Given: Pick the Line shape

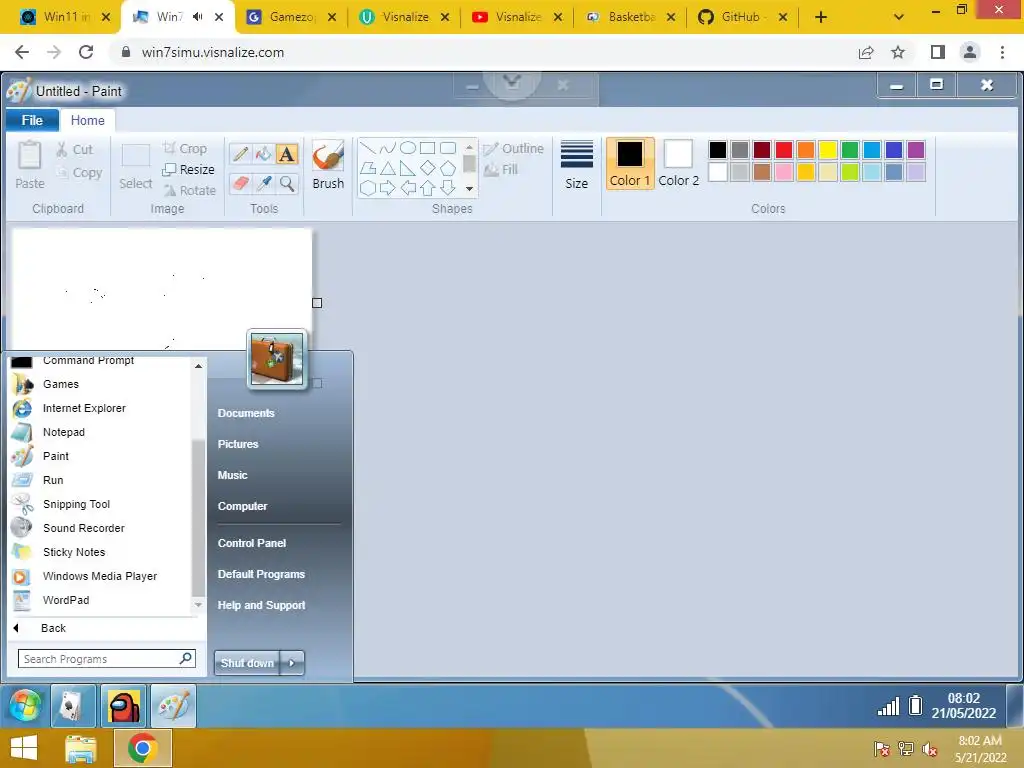Looking at the screenshot, I should click(x=368, y=148).
